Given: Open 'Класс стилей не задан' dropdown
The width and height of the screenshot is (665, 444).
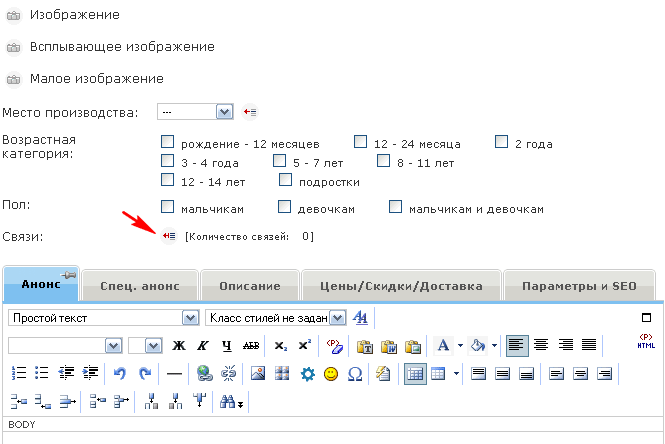Looking at the screenshot, I should point(338,317).
